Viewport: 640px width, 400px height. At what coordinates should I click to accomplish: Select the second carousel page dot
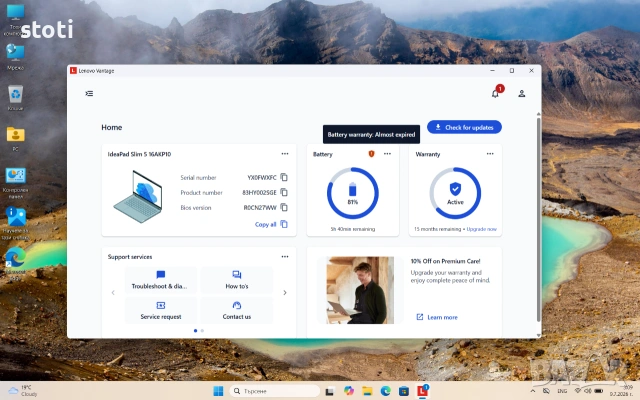coord(202,331)
